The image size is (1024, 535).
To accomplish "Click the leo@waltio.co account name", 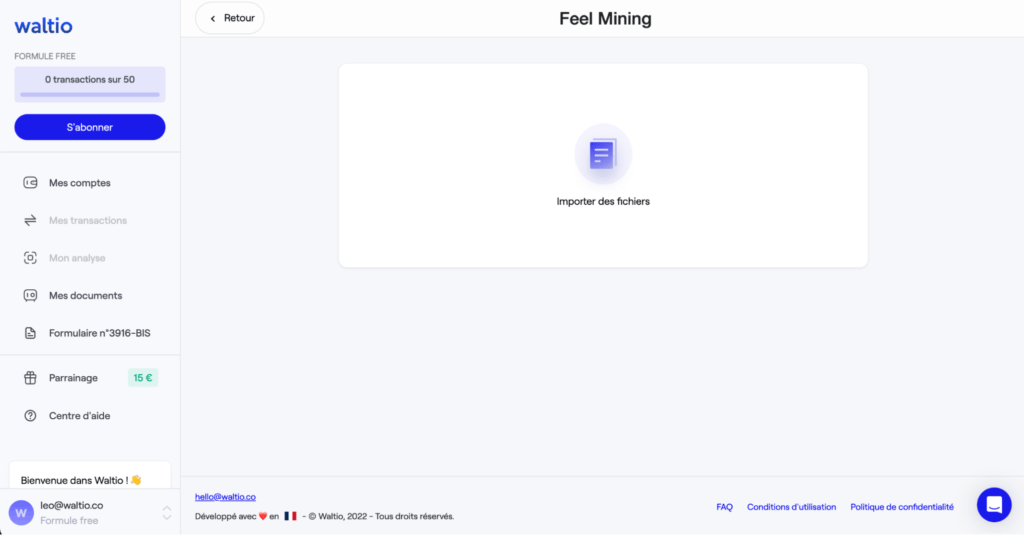I will (72, 506).
